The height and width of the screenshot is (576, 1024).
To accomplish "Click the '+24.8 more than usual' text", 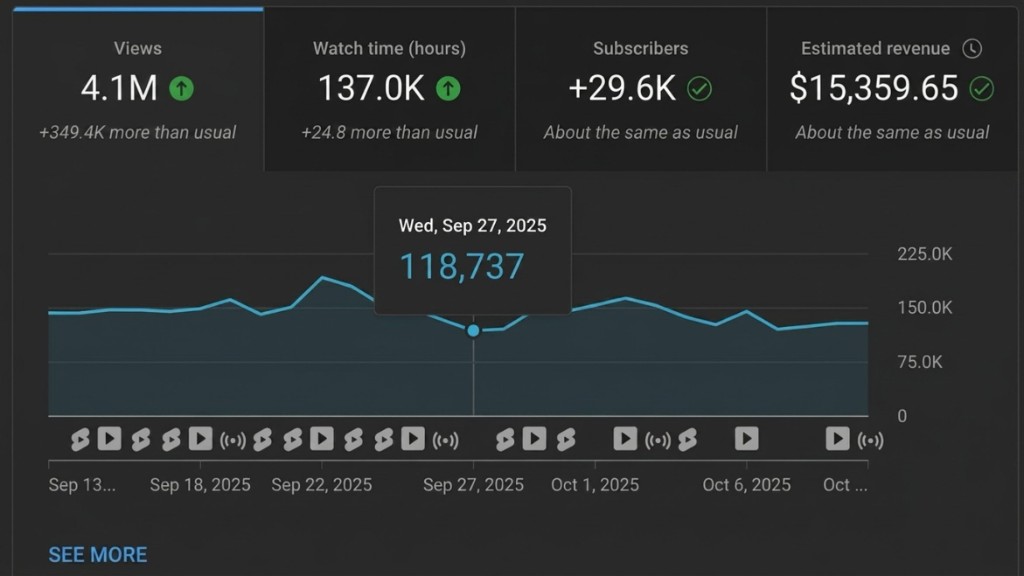I will [x=389, y=133].
